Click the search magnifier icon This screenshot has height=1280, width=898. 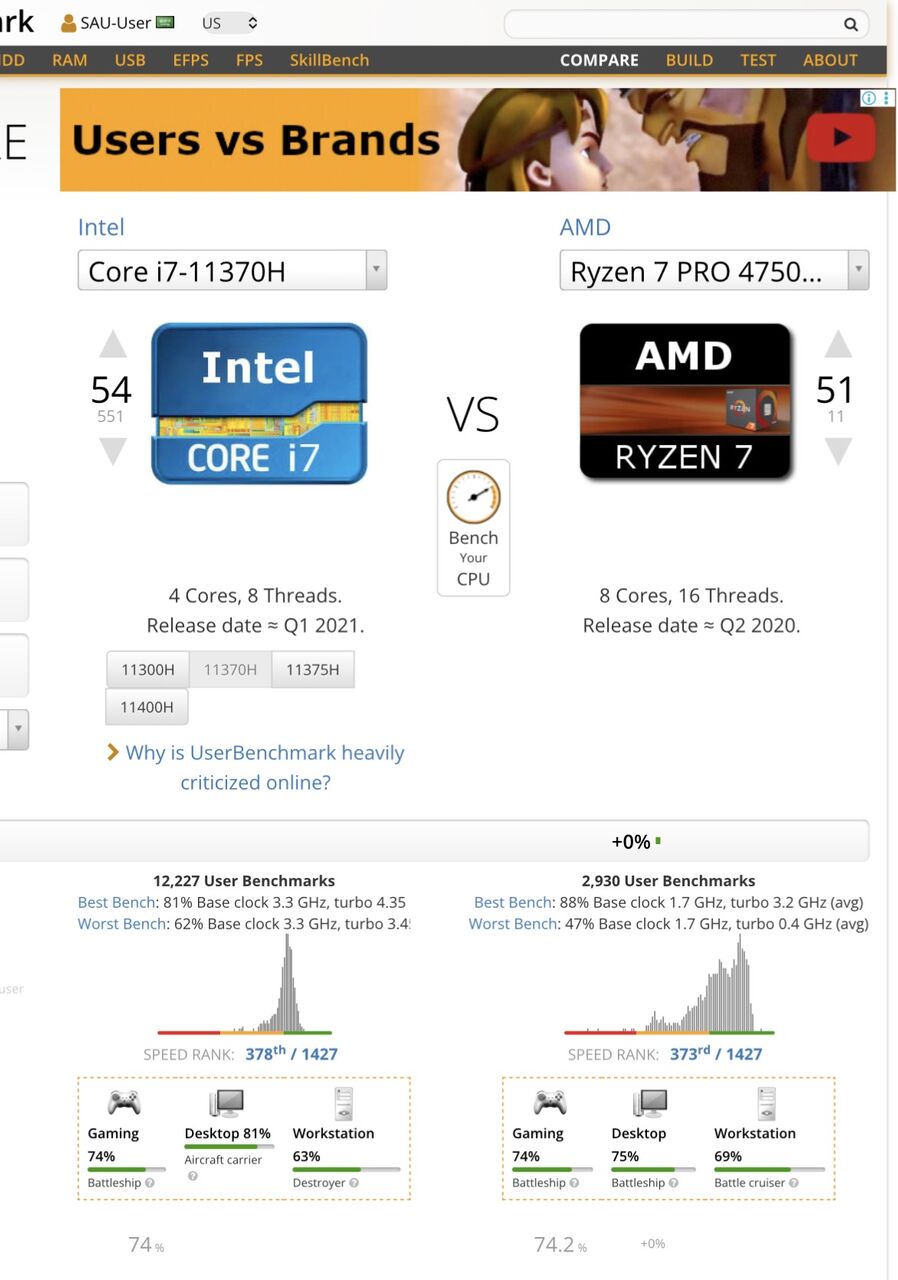850,24
